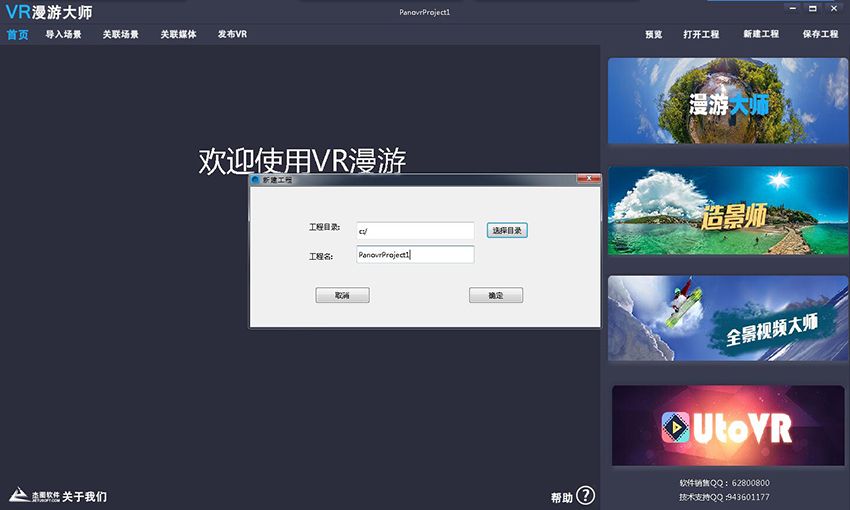850x510 pixels.
Task: Click 预览 in the top toolbar
Action: coord(653,34)
